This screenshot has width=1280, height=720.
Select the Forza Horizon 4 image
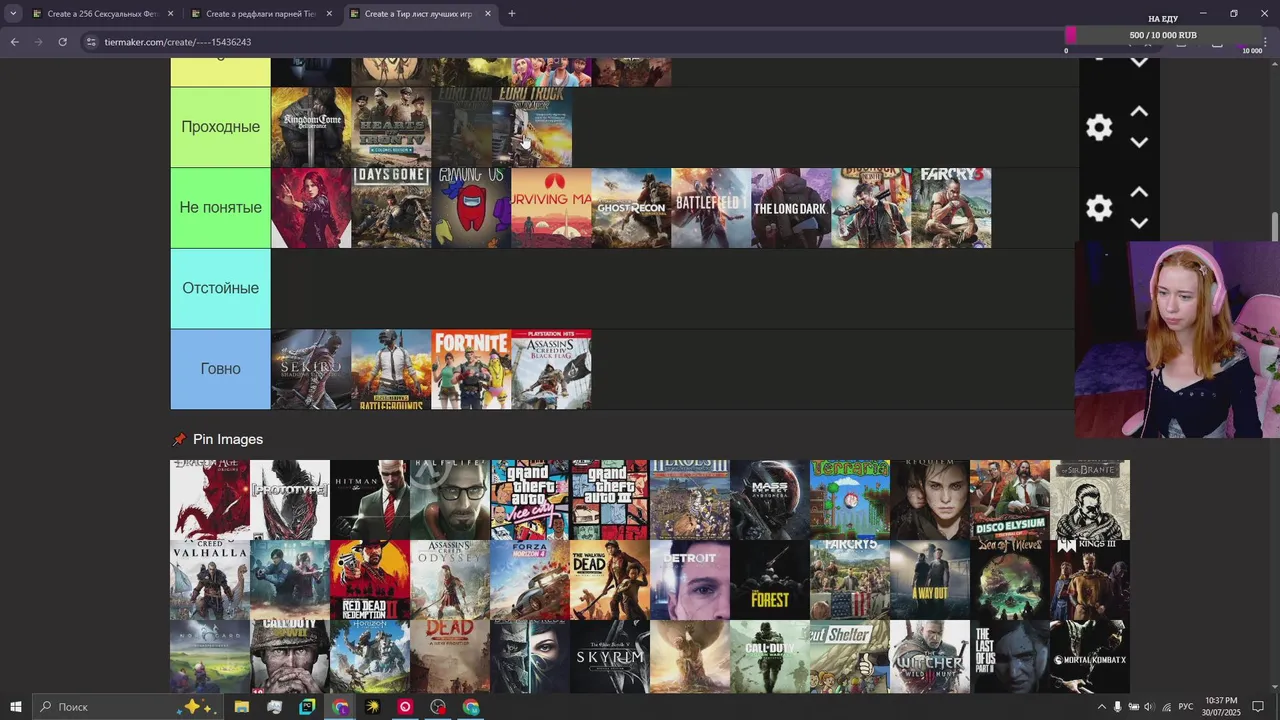530,580
